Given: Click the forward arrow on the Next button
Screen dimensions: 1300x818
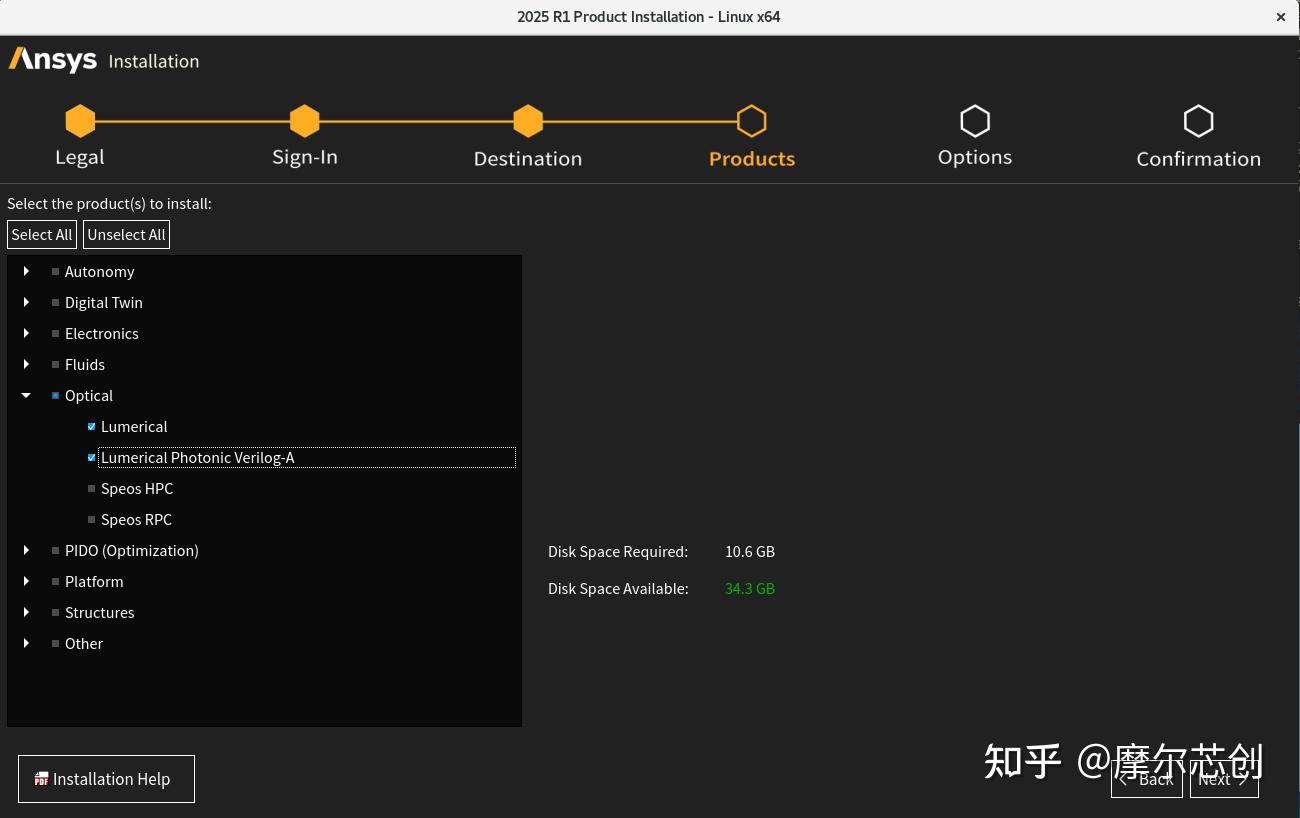Looking at the screenshot, I should tap(1241, 779).
